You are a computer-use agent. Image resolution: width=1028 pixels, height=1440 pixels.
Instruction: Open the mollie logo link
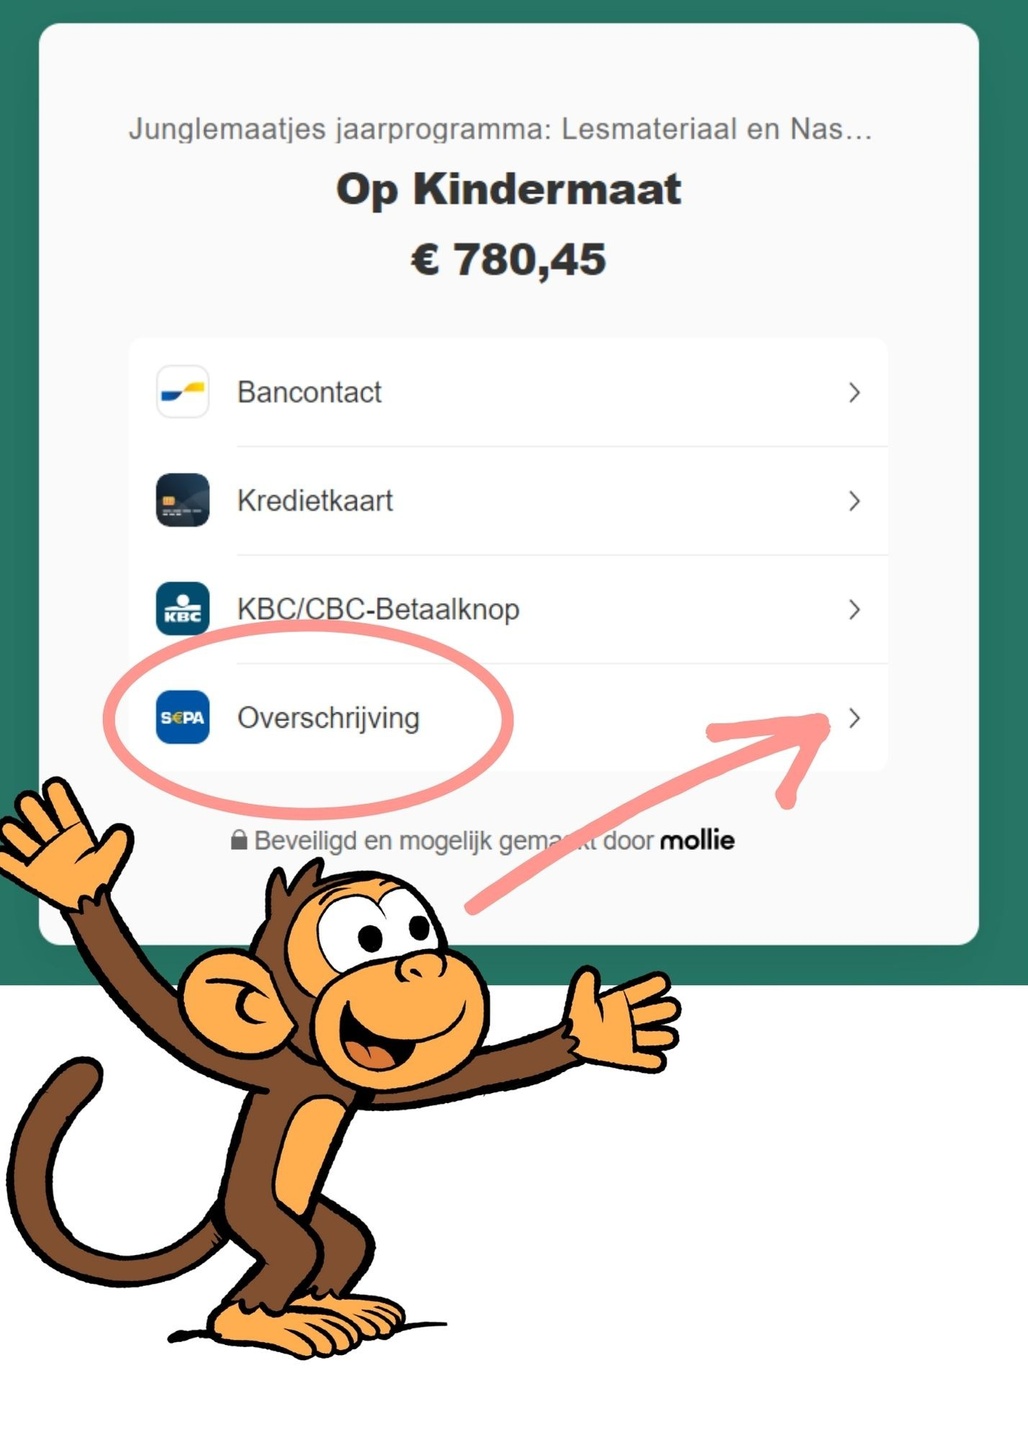(697, 840)
